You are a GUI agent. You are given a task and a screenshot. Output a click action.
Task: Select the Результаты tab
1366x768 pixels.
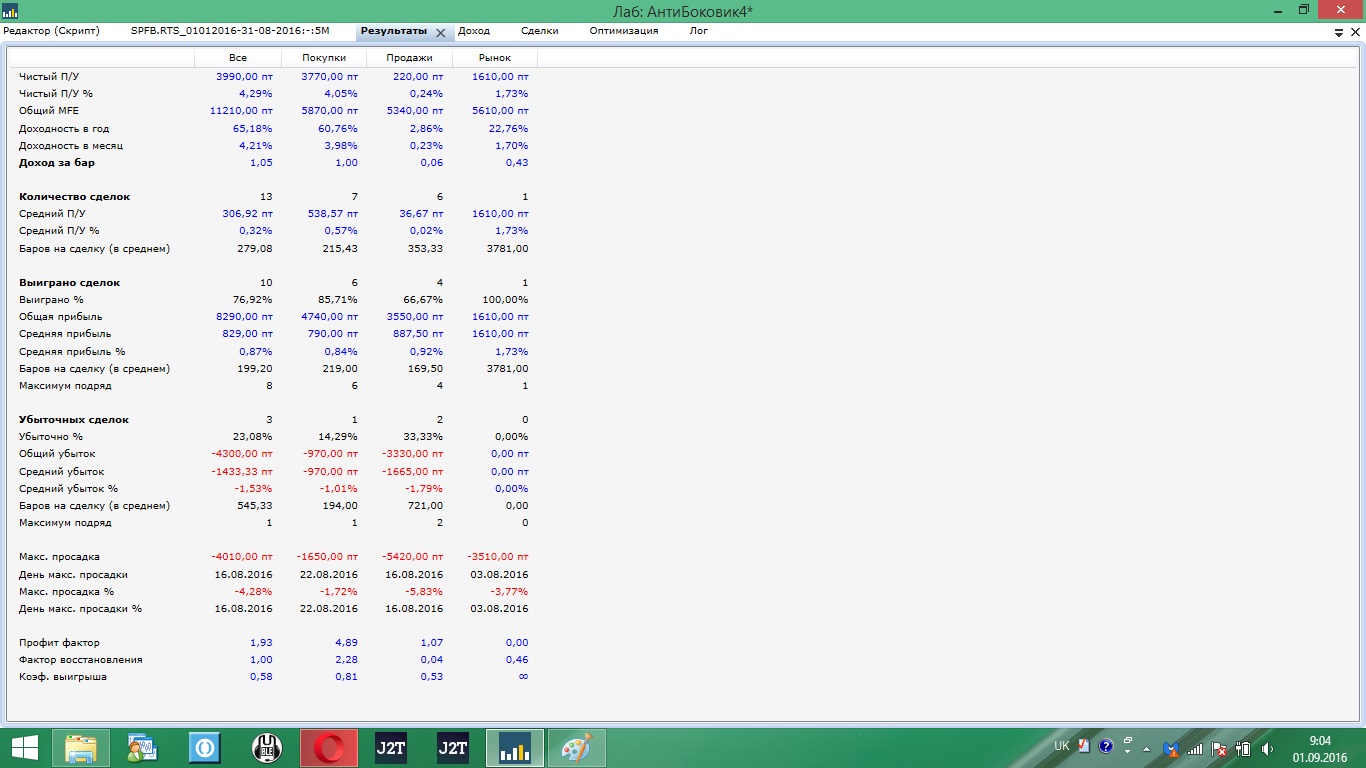[393, 31]
